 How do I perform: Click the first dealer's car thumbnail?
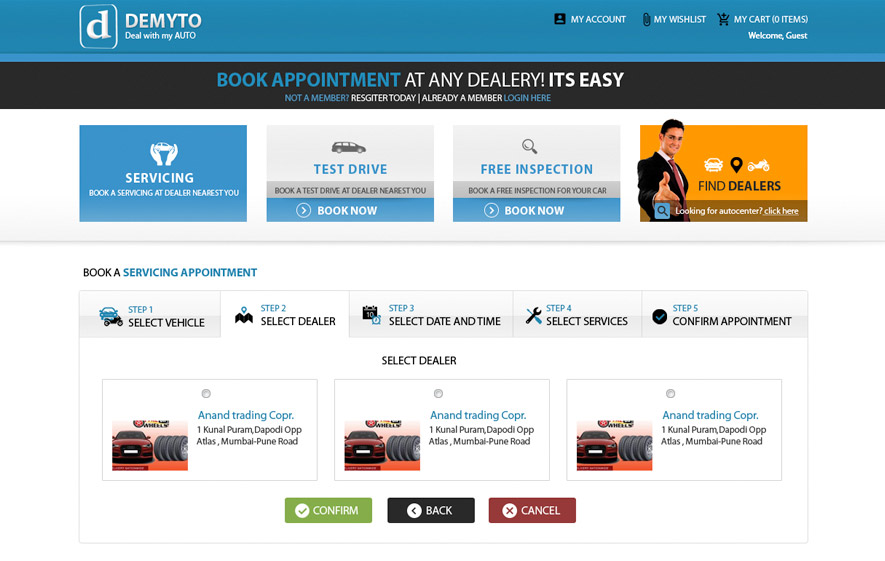150,444
